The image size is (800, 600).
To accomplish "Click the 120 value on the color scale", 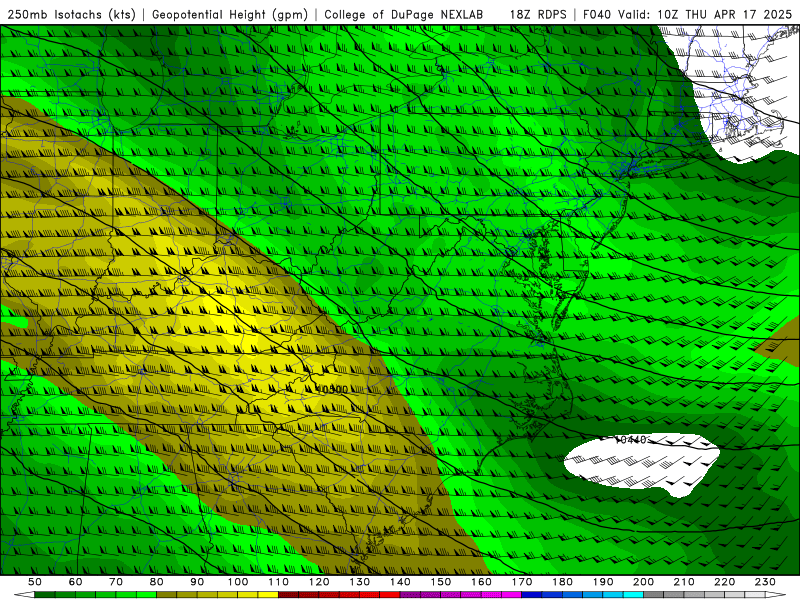I will 319,582.
